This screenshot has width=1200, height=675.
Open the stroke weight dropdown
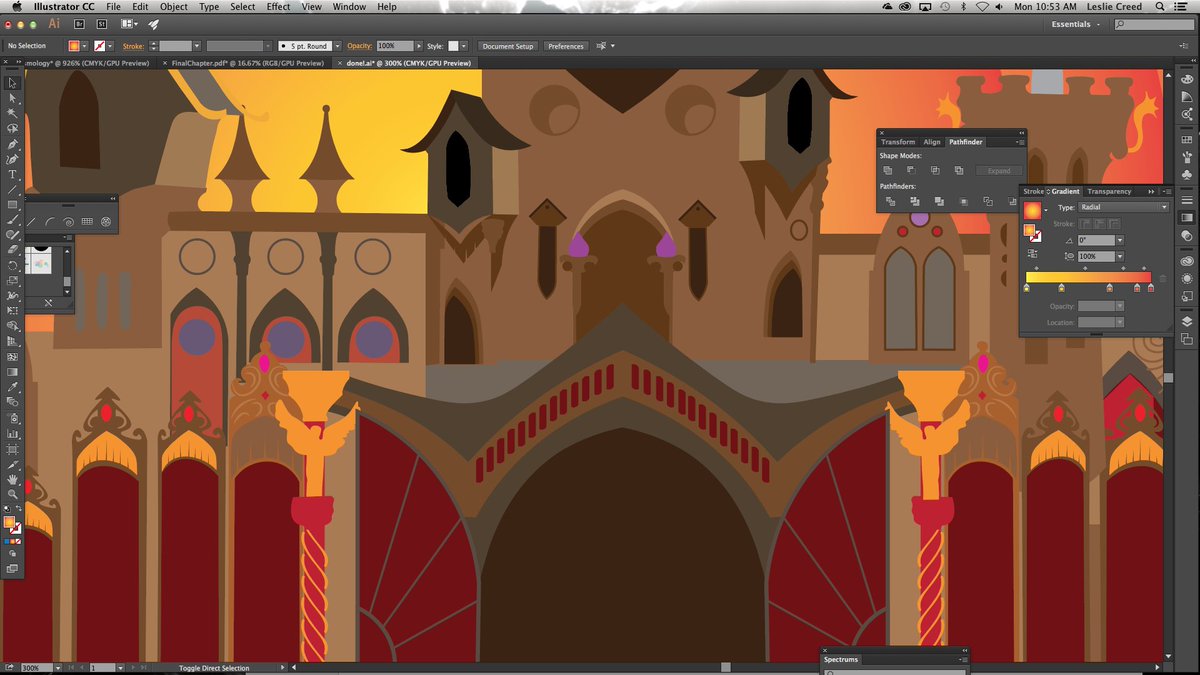coord(197,46)
